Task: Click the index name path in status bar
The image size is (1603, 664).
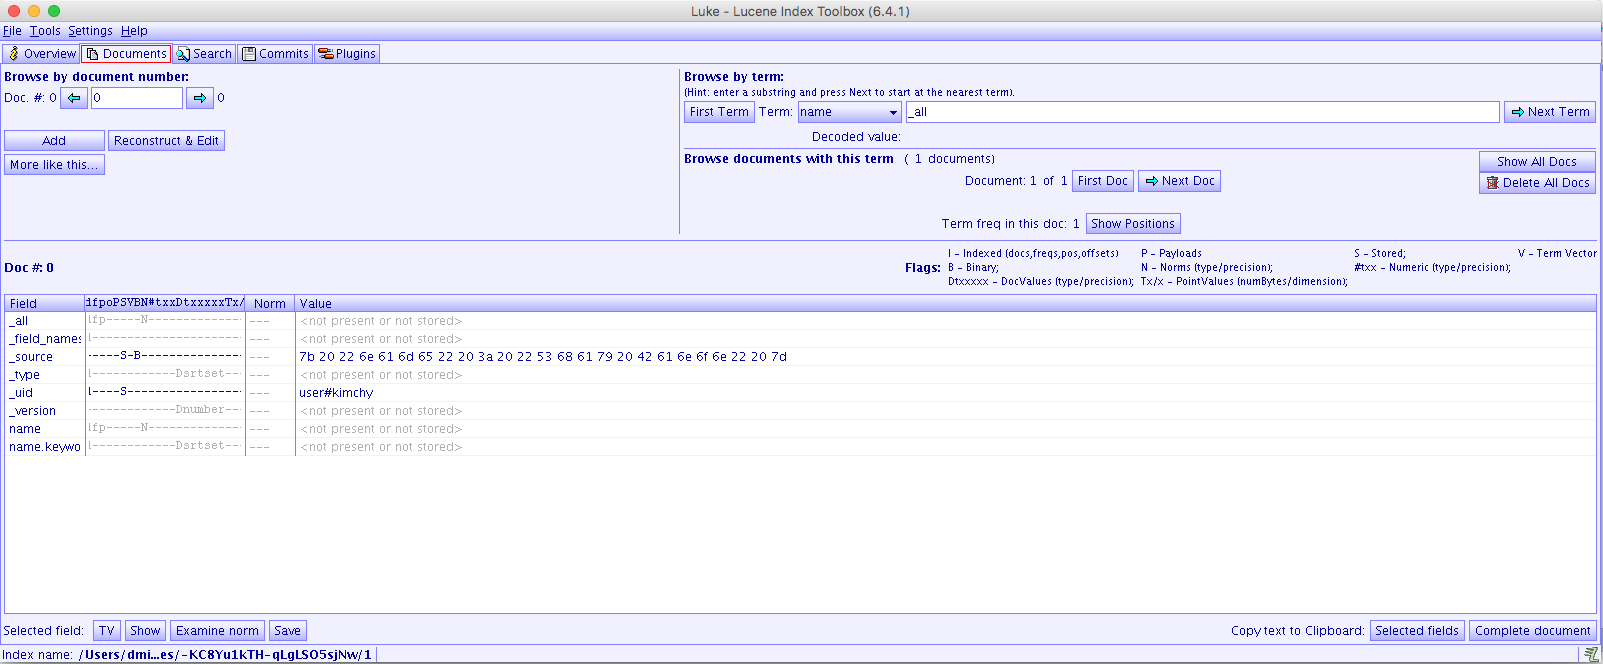Action: 225,655
